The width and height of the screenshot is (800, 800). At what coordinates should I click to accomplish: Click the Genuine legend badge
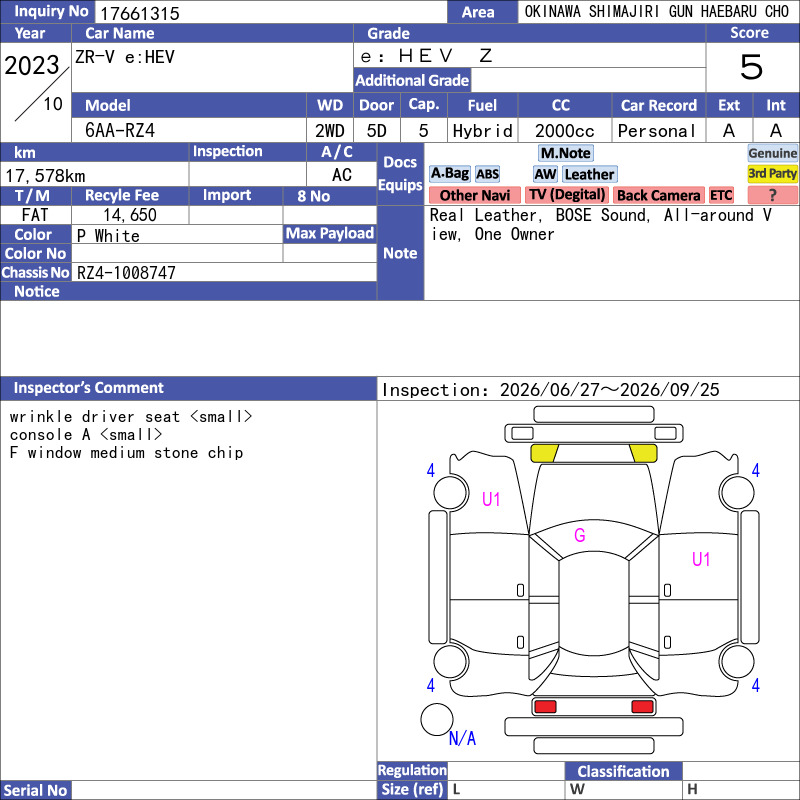(x=772, y=153)
